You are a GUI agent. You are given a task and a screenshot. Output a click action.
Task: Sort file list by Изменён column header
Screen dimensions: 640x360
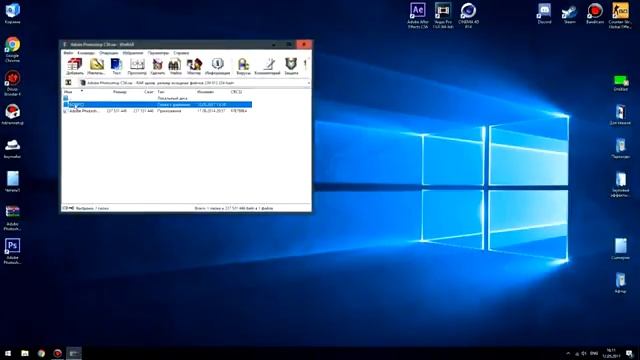(x=205, y=92)
